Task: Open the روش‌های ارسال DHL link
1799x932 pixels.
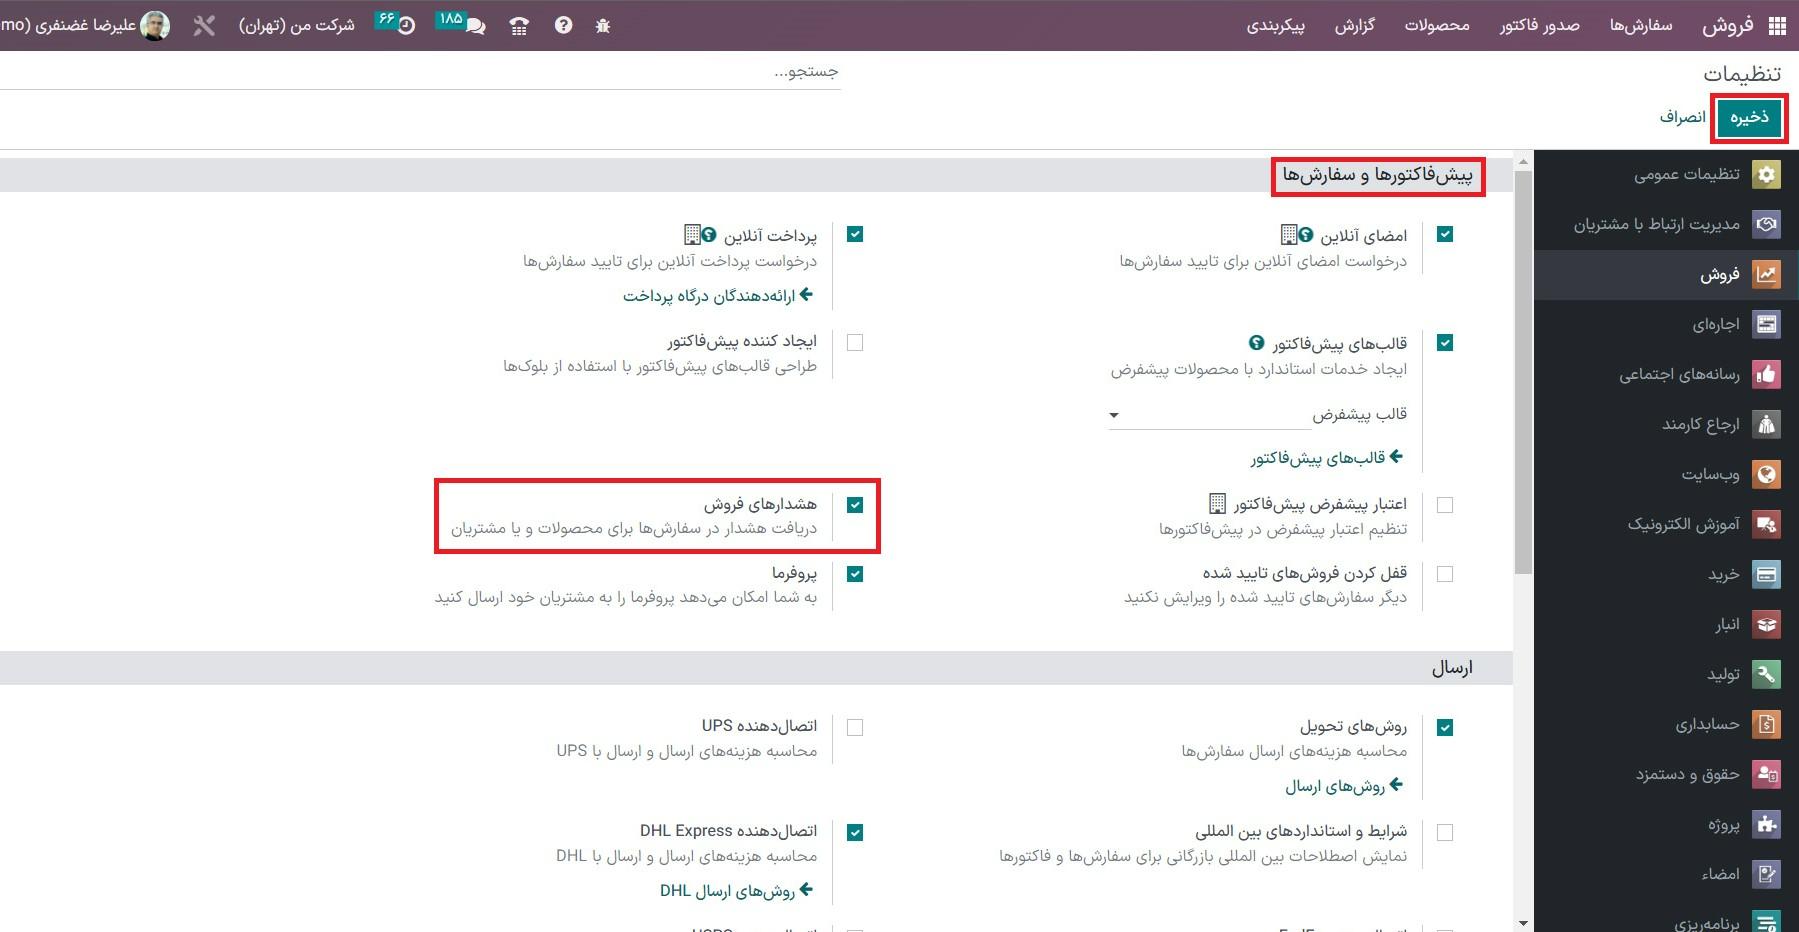Action: (737, 891)
